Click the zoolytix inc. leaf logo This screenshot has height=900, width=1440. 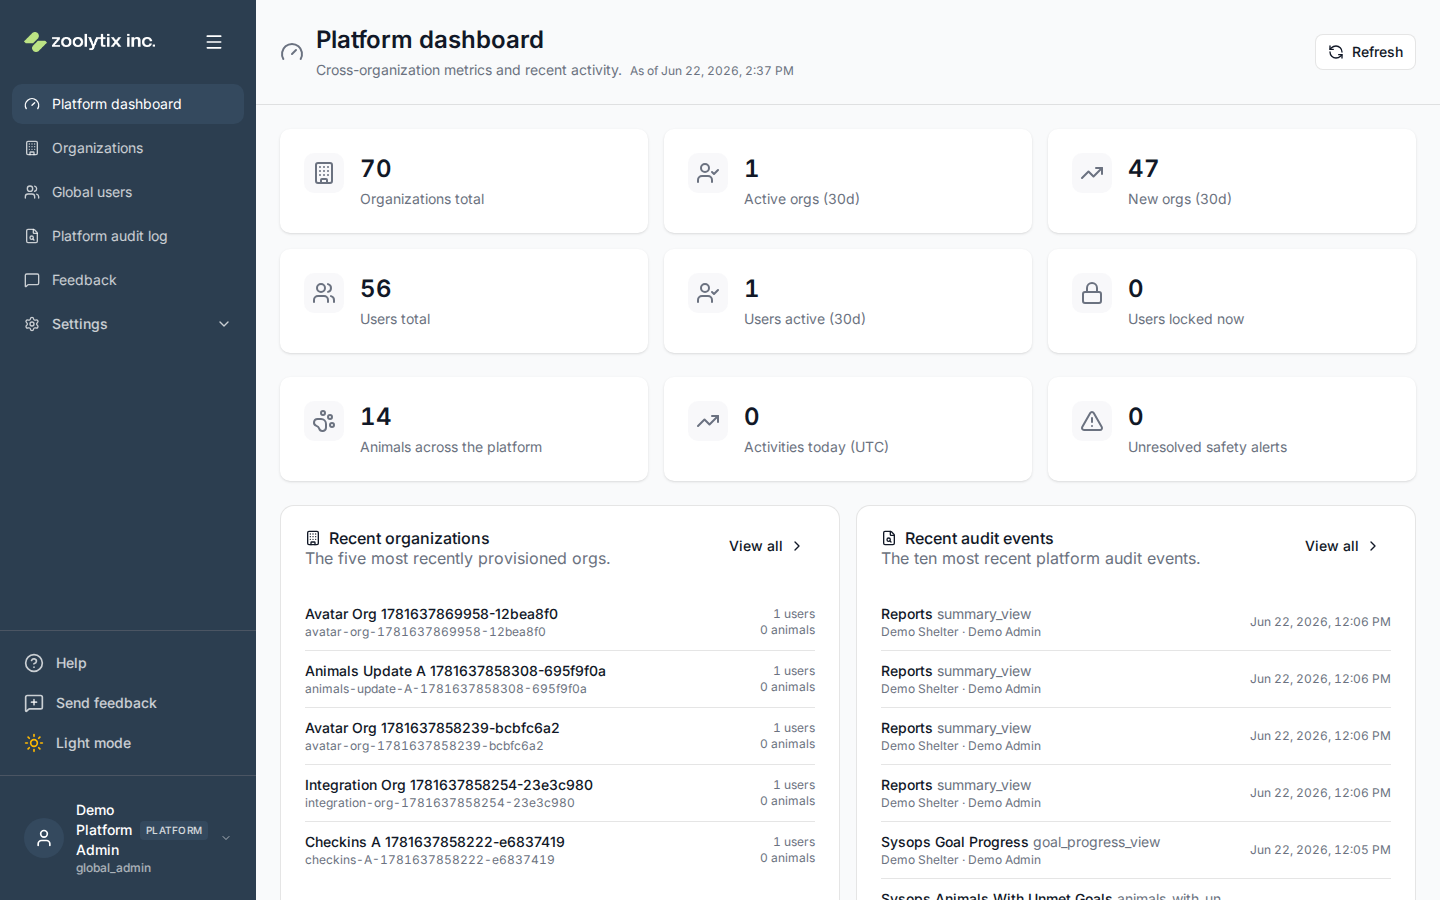point(35,41)
